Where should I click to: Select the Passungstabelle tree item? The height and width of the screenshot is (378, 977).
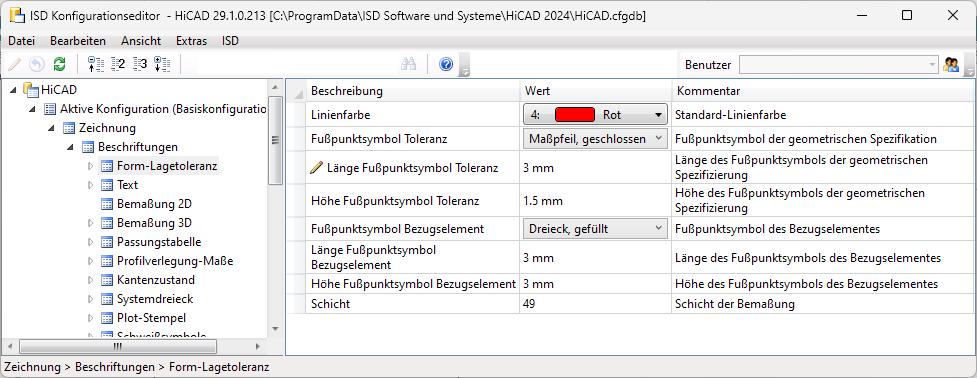(x=159, y=242)
